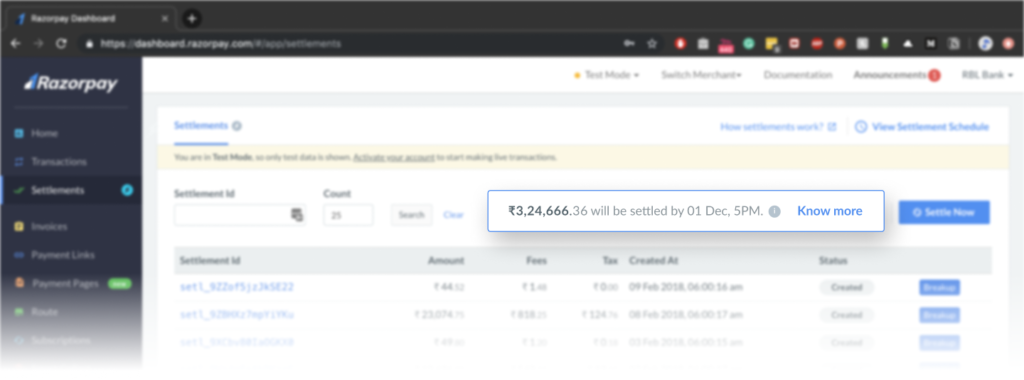The image size is (1024, 380).
Task: Open the How settlements work? link
Action: click(x=778, y=127)
